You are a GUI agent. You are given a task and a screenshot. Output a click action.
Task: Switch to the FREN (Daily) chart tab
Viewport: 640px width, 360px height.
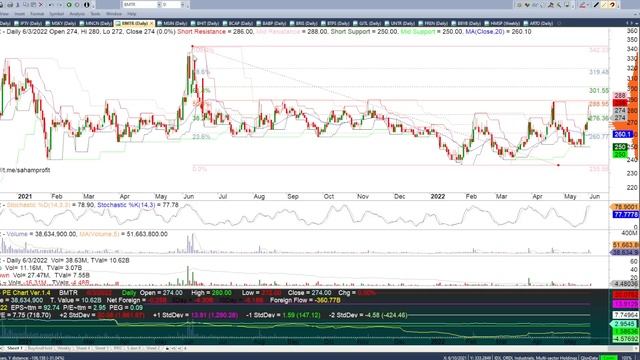tap(433, 23)
